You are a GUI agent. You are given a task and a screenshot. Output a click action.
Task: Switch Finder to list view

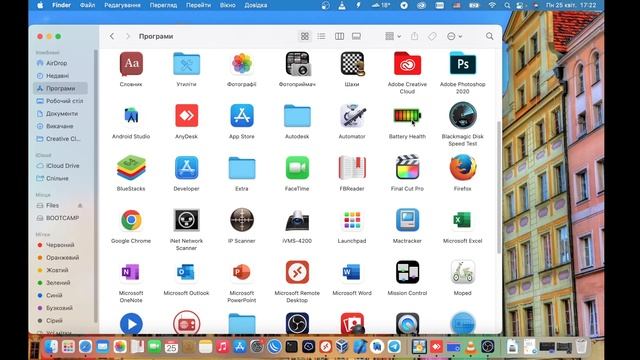[x=321, y=36]
